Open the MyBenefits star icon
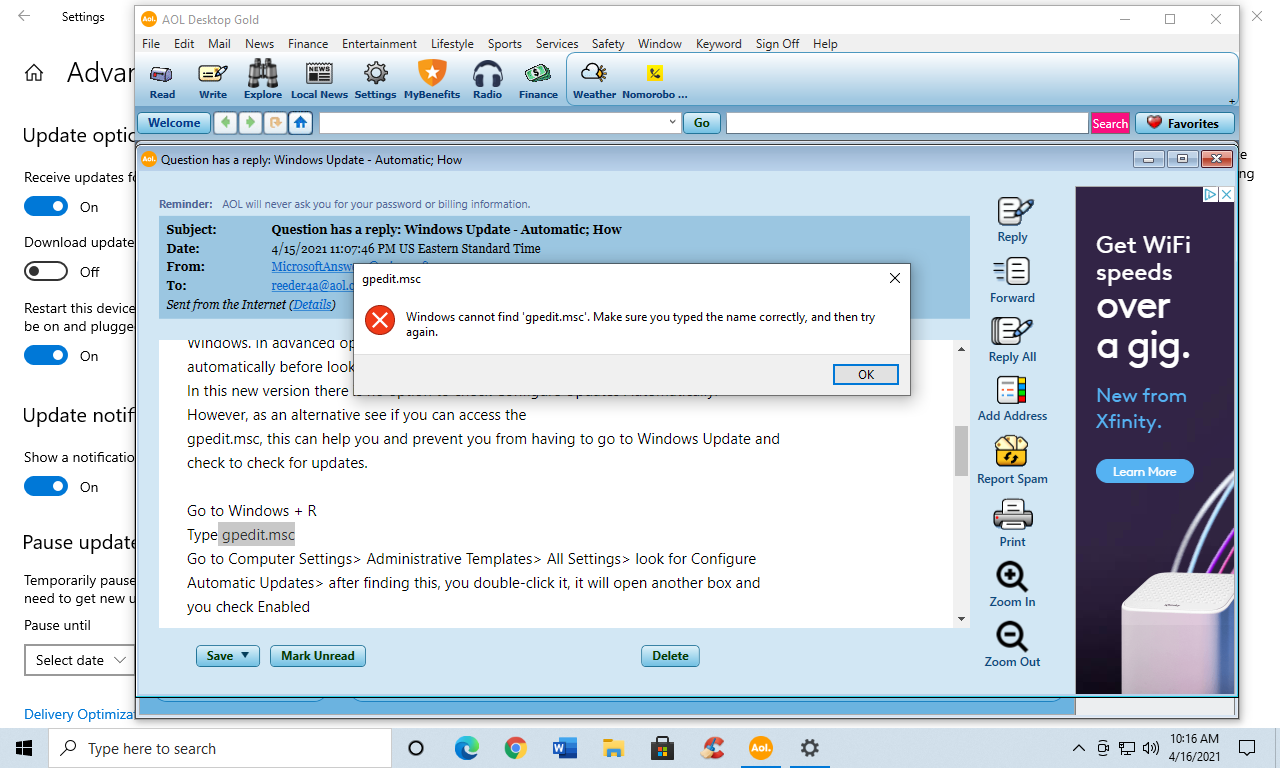 (x=432, y=80)
